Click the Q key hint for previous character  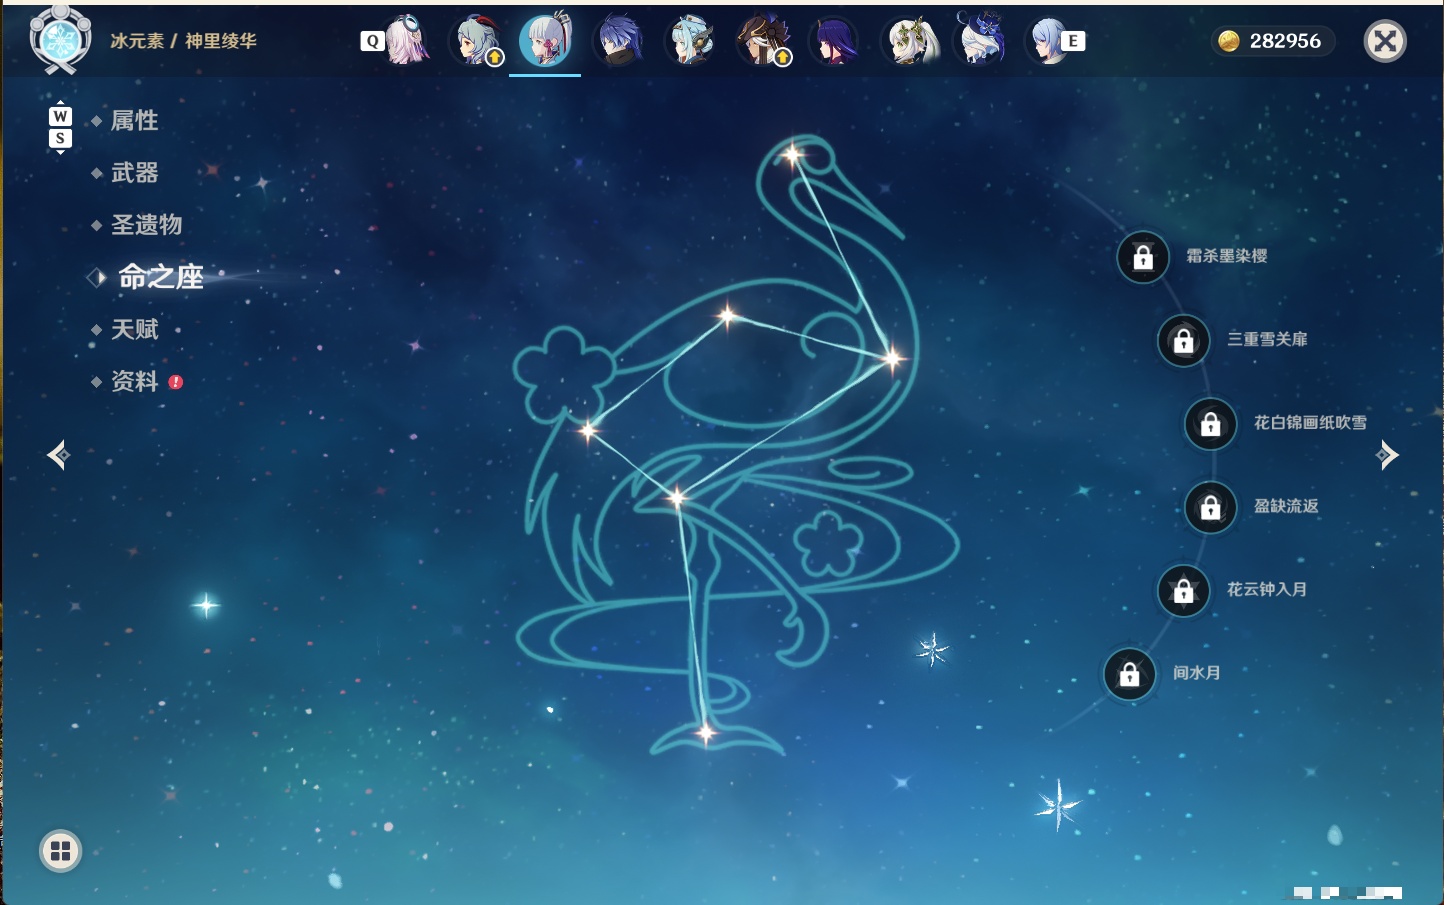click(x=372, y=41)
